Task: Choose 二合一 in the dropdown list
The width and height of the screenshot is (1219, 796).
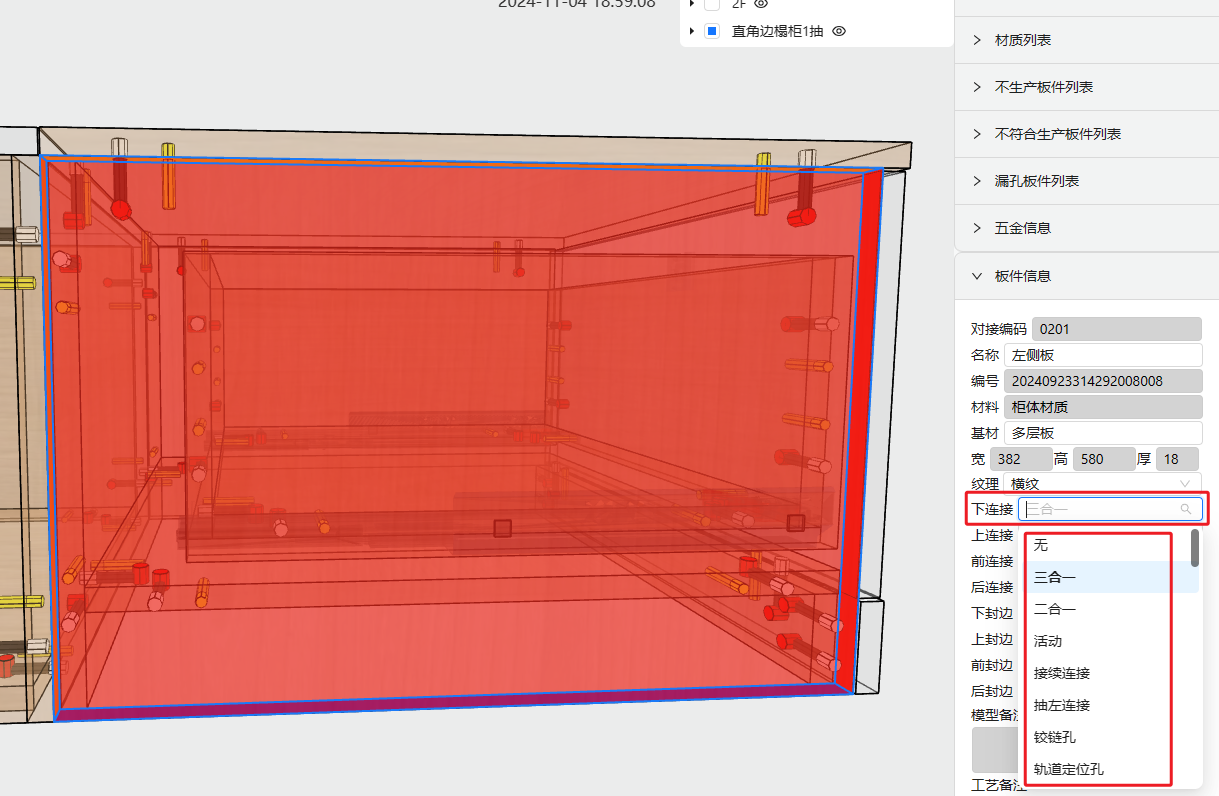Action: pyautogui.click(x=1055, y=609)
